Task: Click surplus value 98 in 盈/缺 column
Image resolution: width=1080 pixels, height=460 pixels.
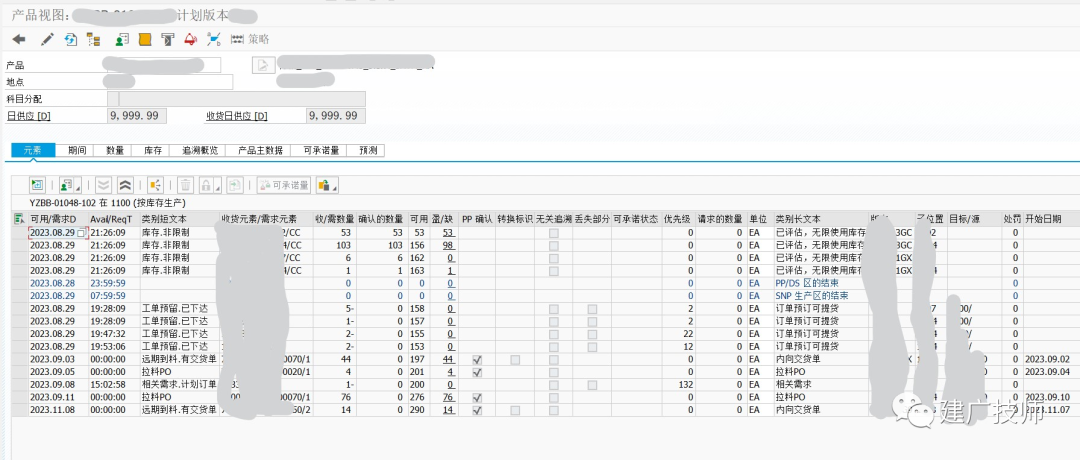Action: point(448,245)
